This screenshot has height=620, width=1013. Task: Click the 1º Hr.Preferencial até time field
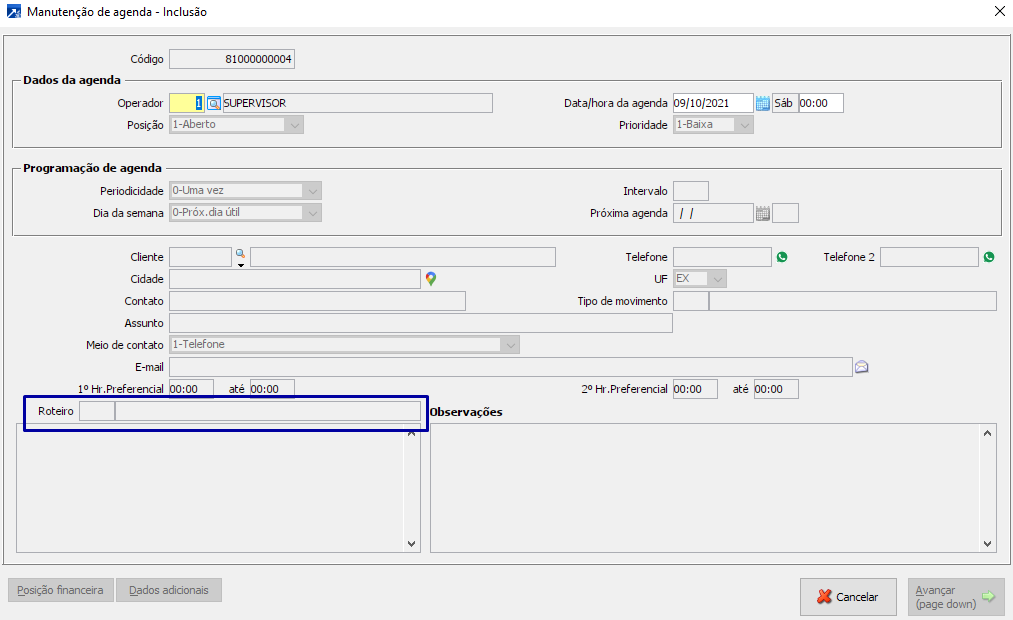(x=273, y=389)
